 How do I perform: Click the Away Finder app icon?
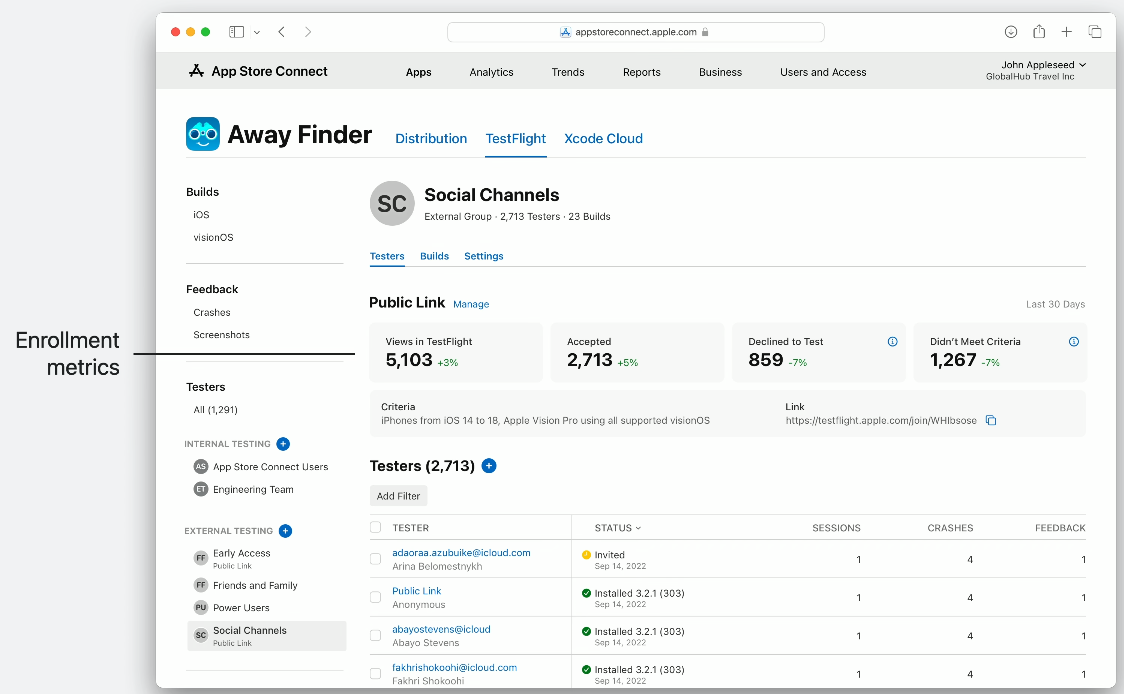pos(203,134)
